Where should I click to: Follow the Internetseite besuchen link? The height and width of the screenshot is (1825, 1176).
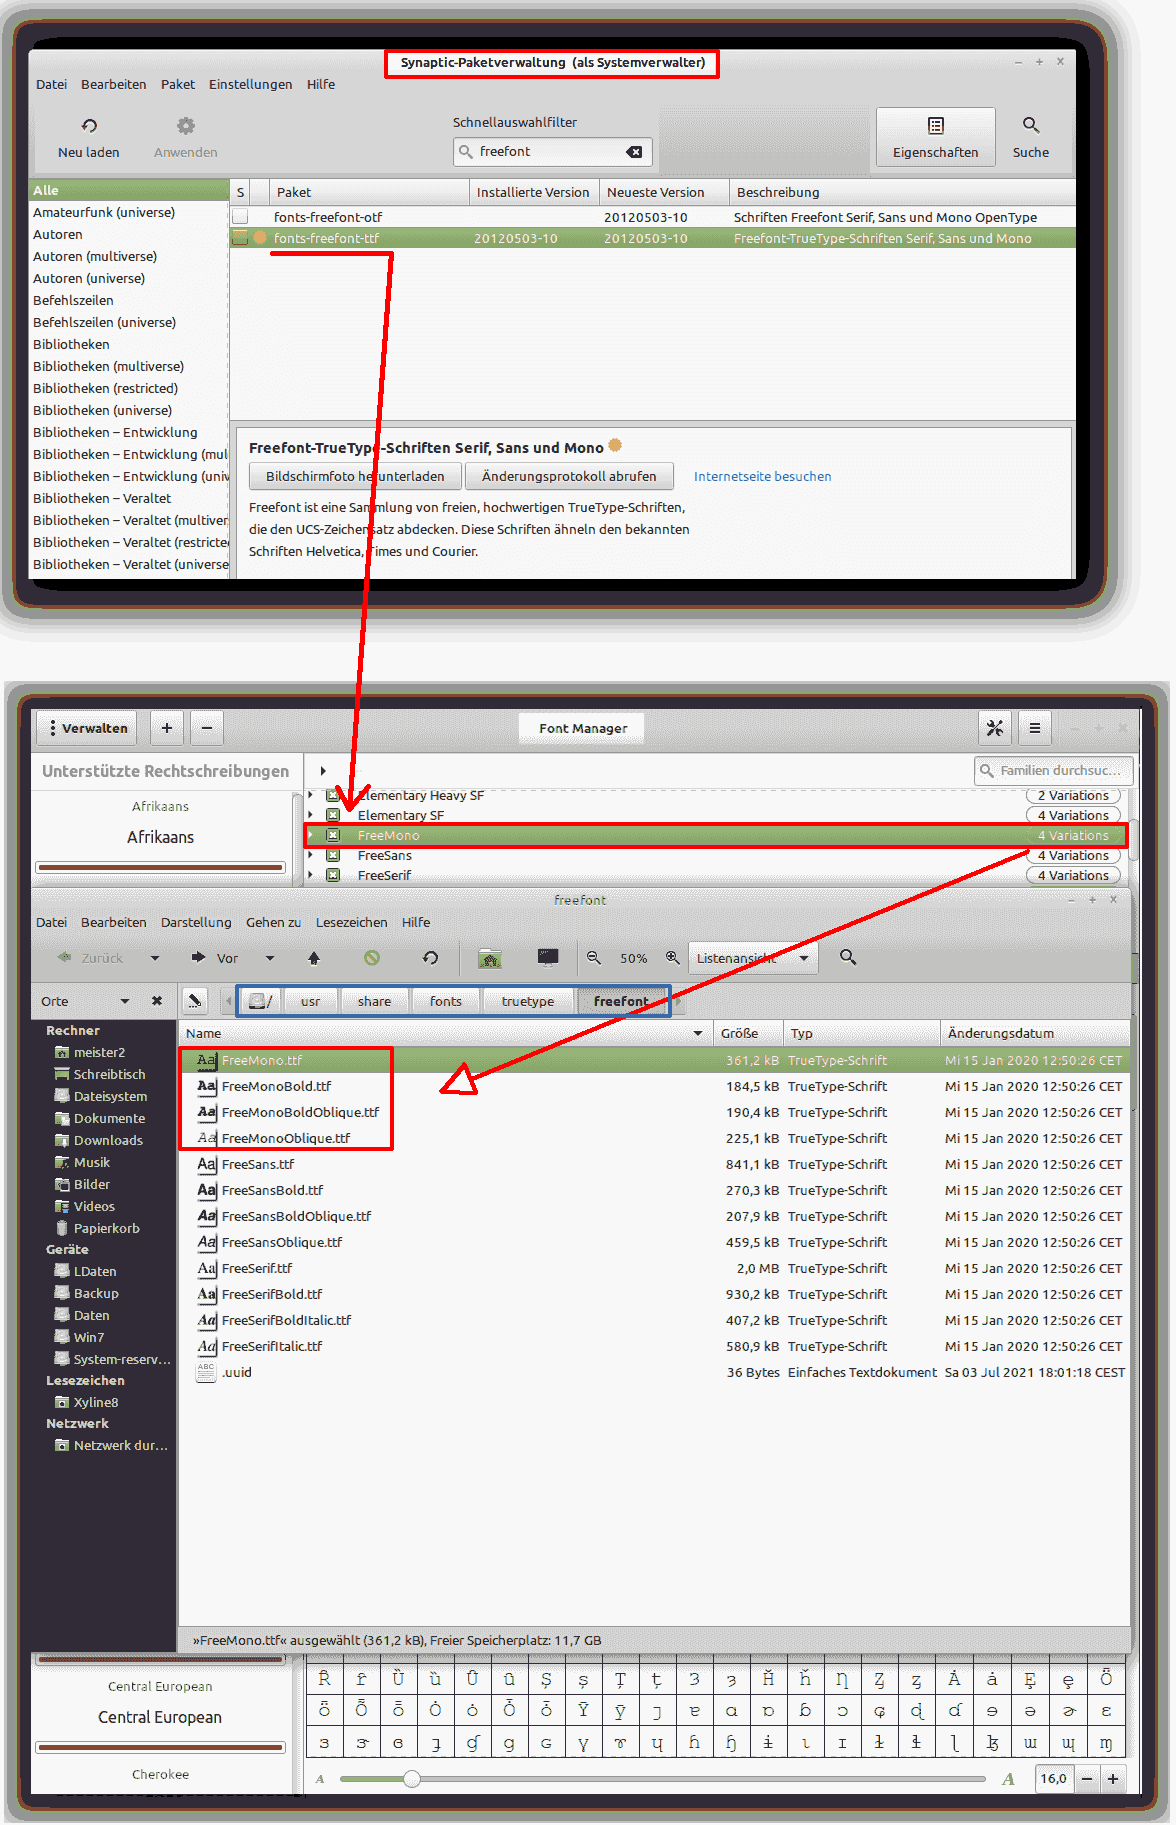763,477
